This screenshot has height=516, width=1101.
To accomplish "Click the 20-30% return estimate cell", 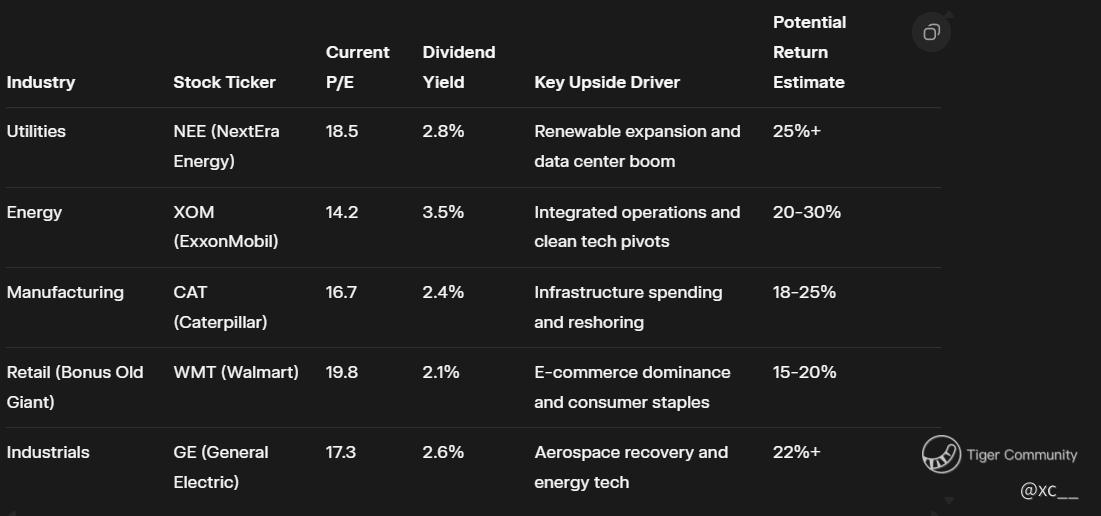I will click(x=807, y=212).
